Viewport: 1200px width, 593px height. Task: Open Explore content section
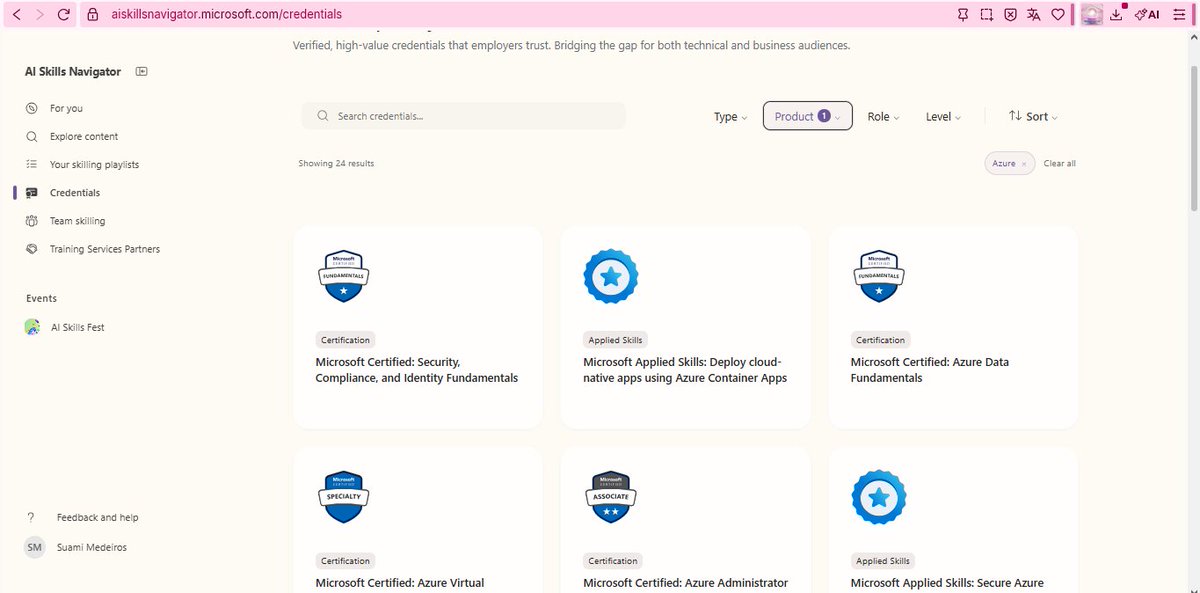point(84,136)
